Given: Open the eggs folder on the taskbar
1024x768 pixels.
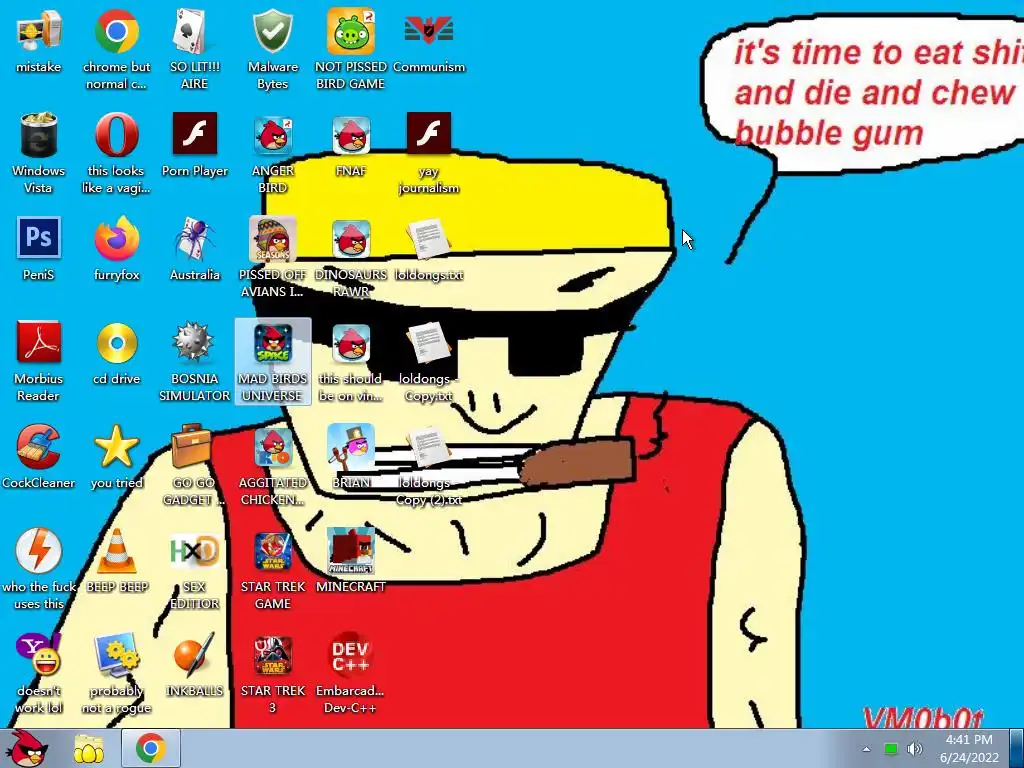Looking at the screenshot, I should click(89, 749).
